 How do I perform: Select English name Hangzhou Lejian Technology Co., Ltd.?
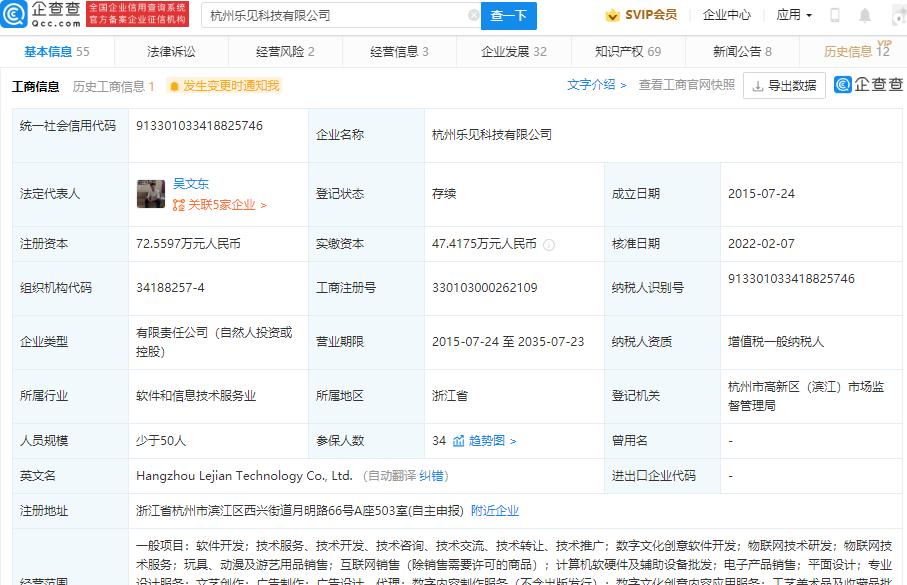[x=244, y=476]
